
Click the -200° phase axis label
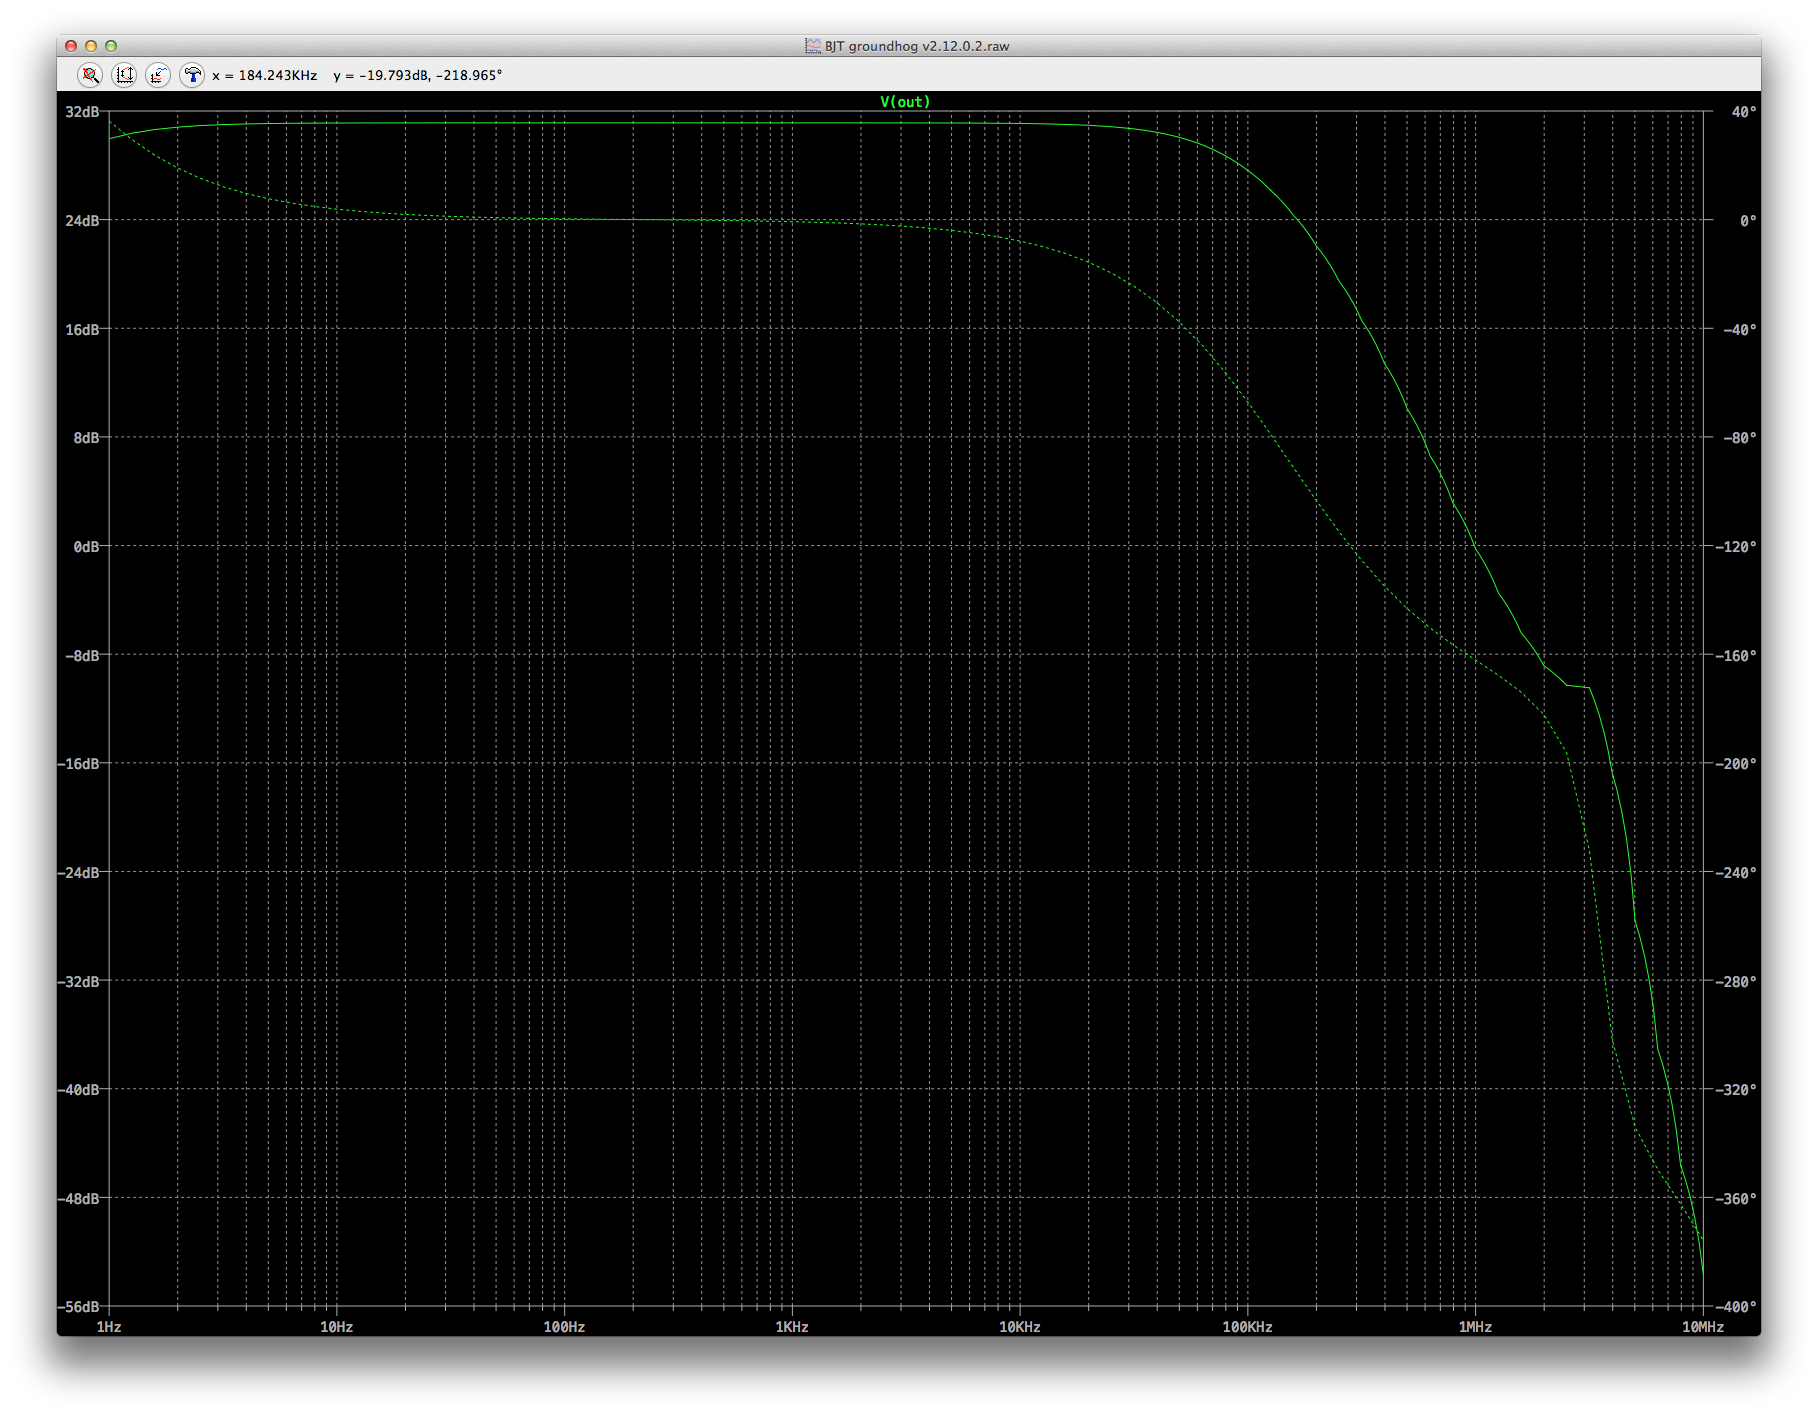coord(1737,764)
